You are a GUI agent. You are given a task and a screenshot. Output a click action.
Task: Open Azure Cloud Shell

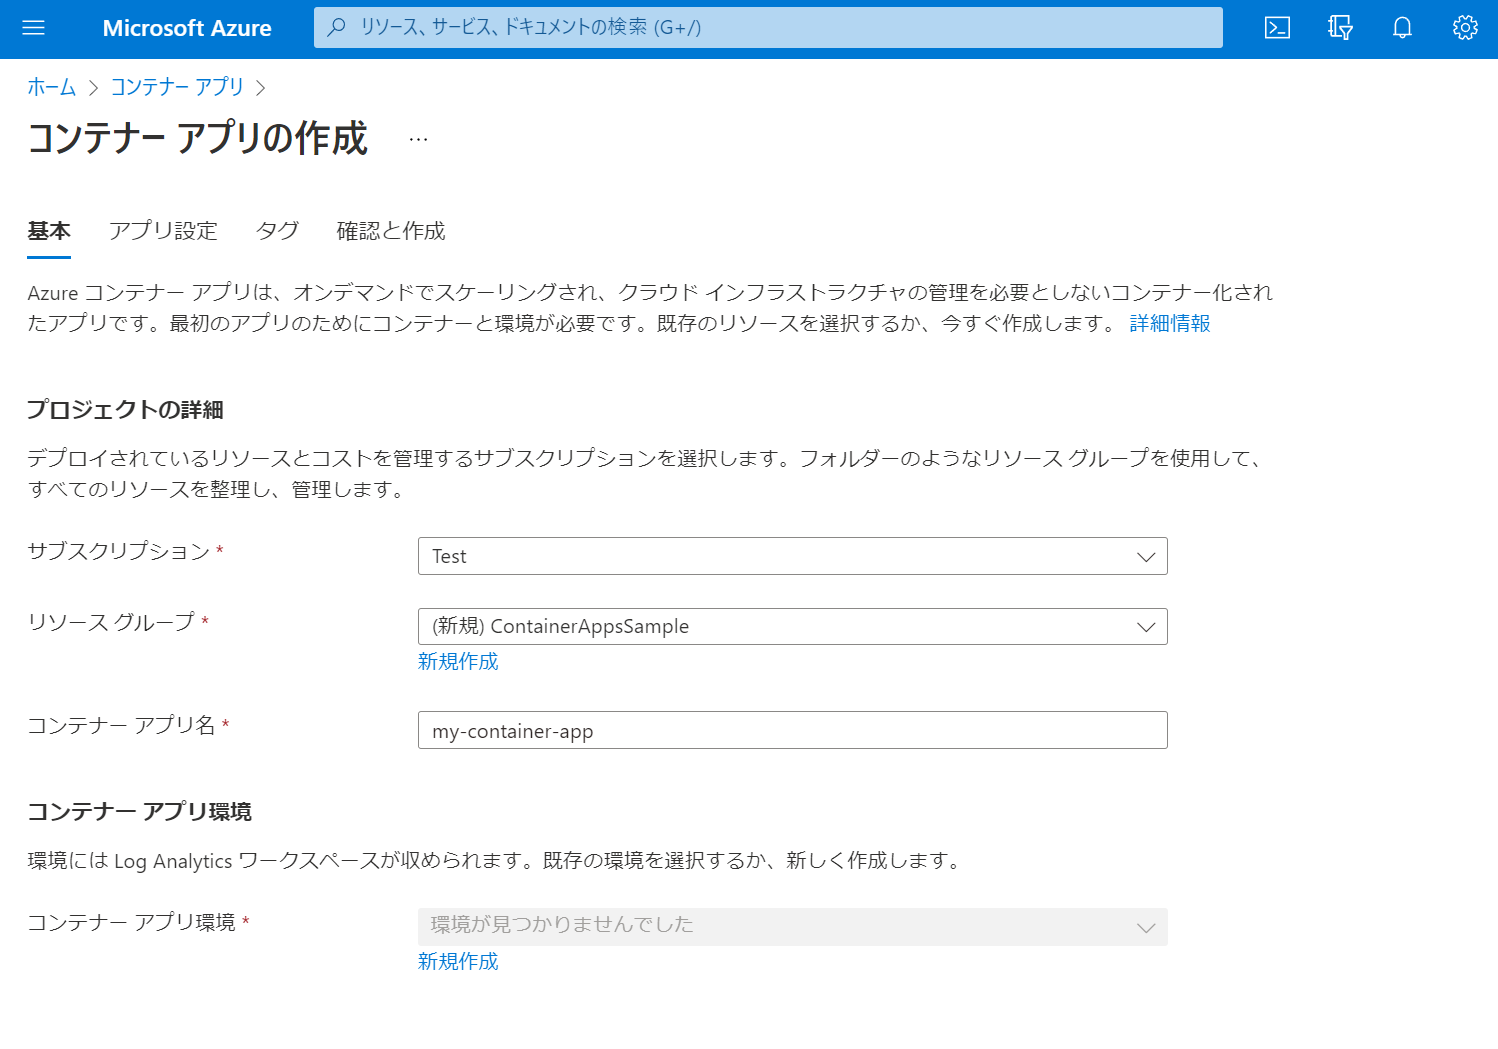pos(1276,28)
